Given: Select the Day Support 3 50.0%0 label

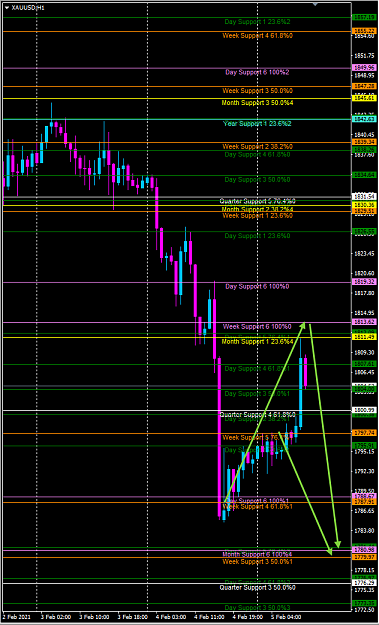Looking at the screenshot, I should point(257,180).
